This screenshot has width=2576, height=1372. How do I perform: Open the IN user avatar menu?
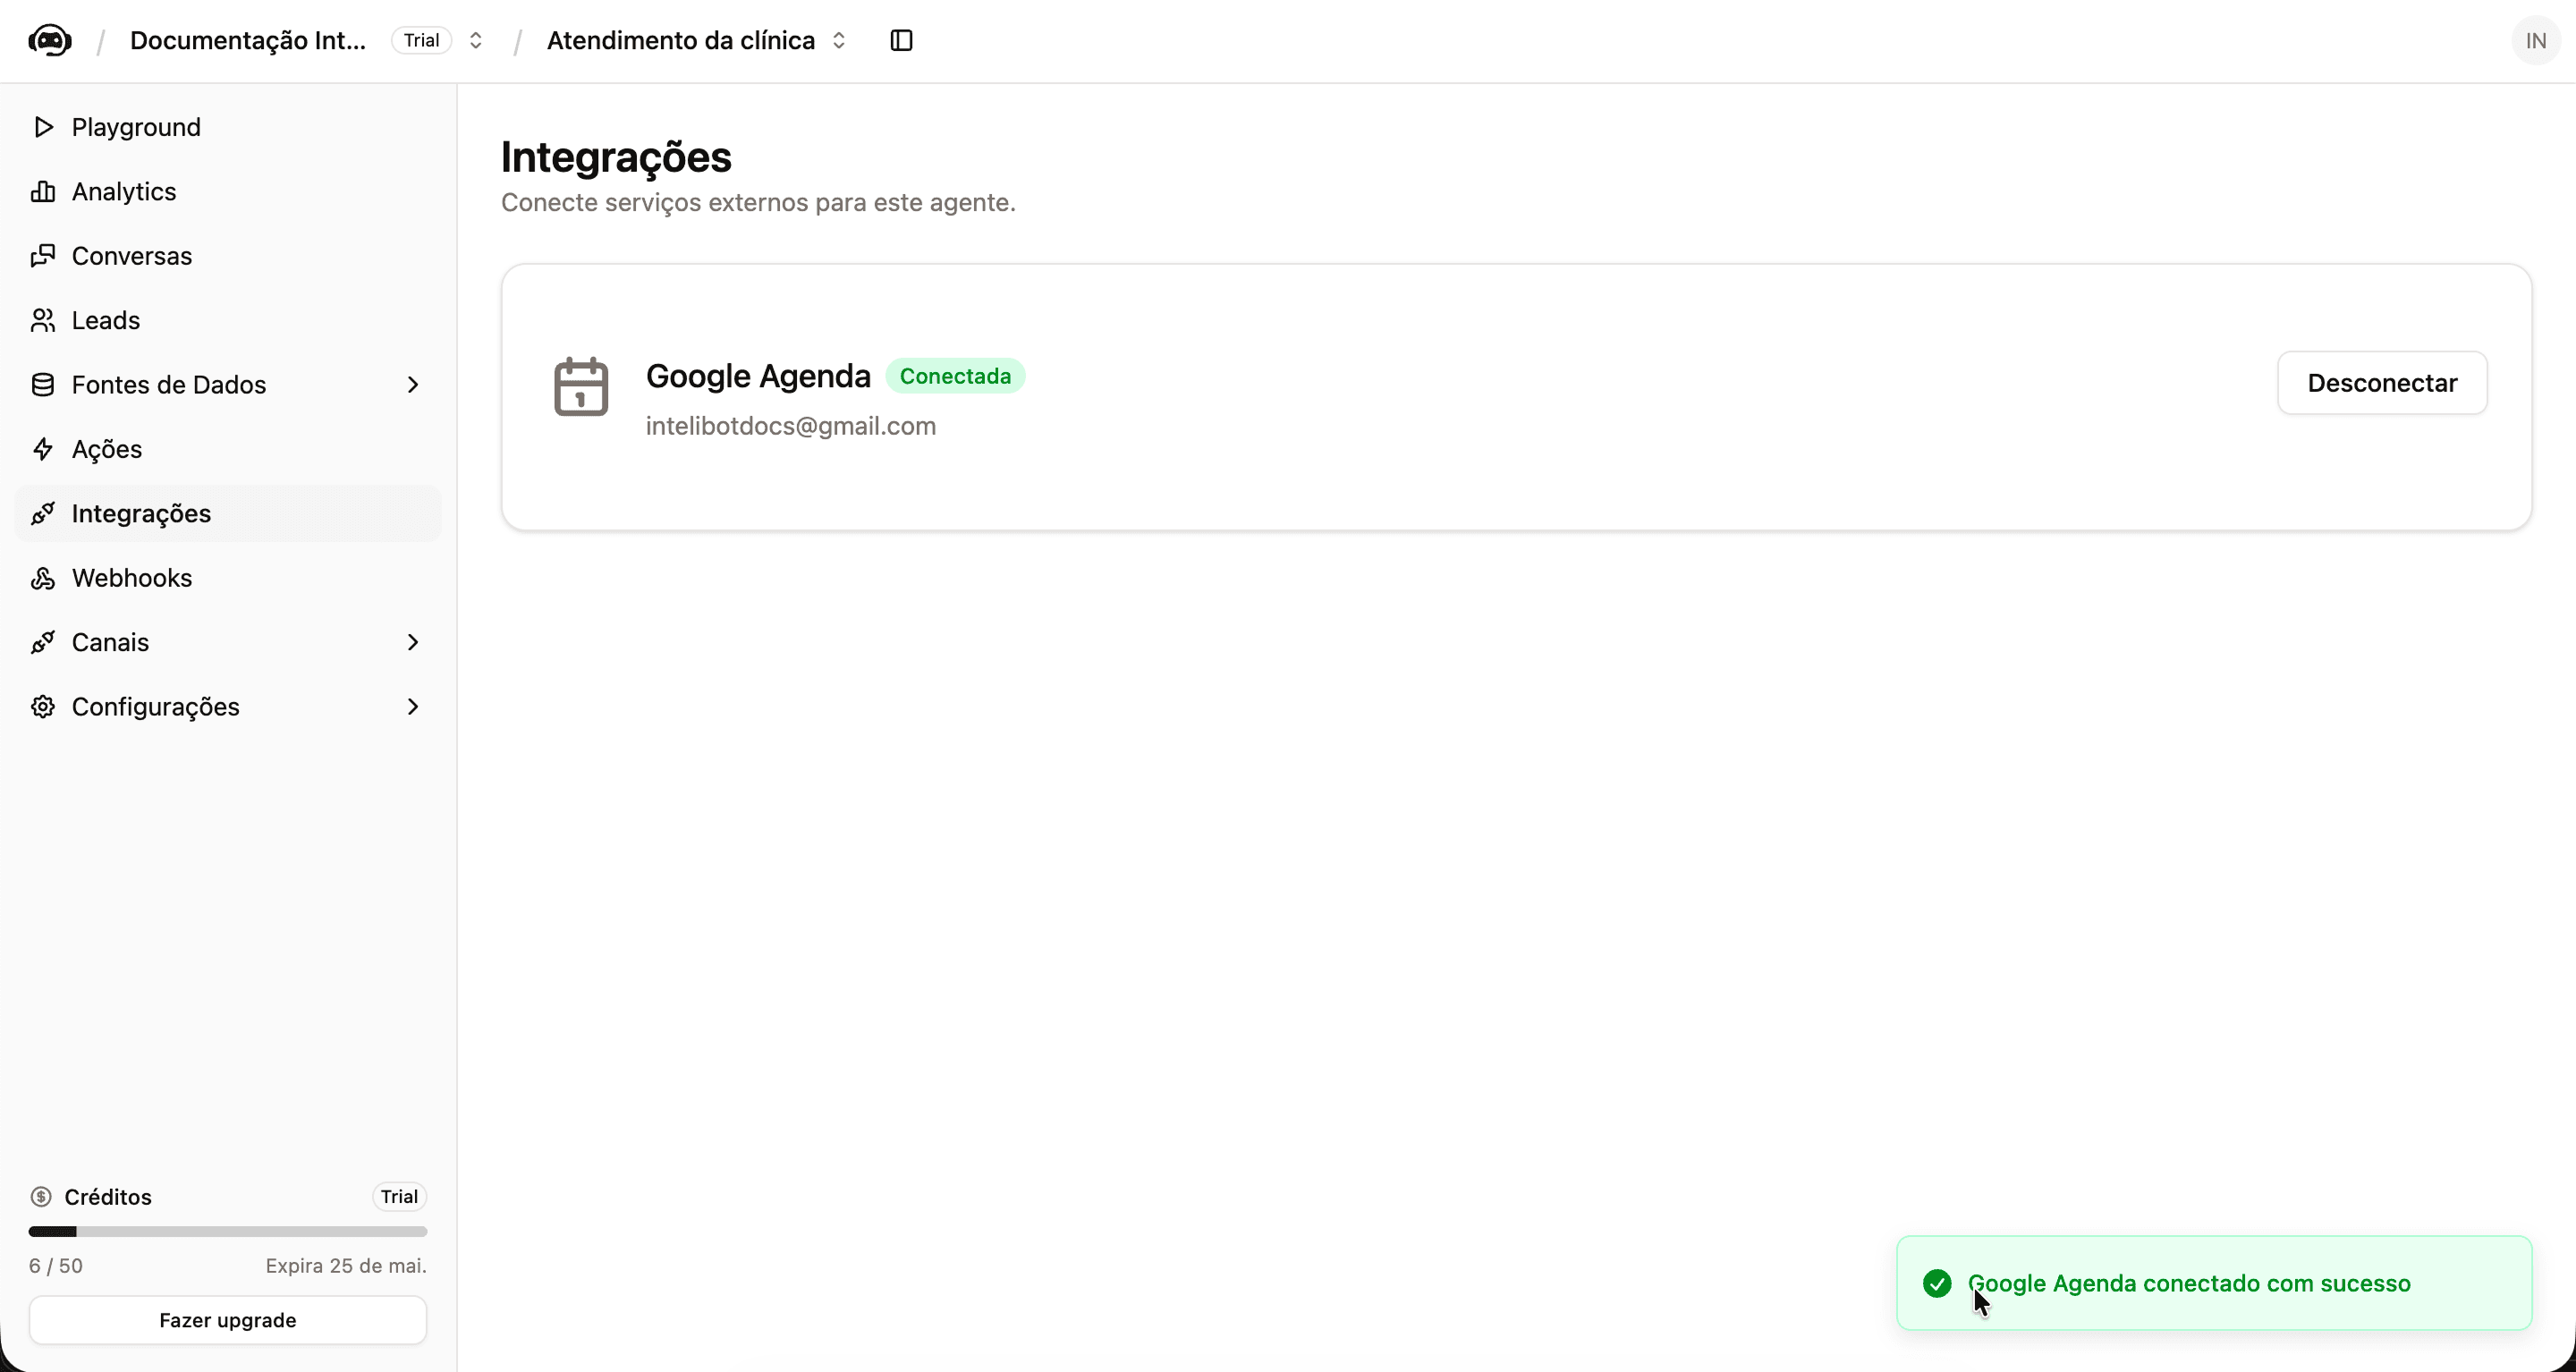[x=2535, y=41]
